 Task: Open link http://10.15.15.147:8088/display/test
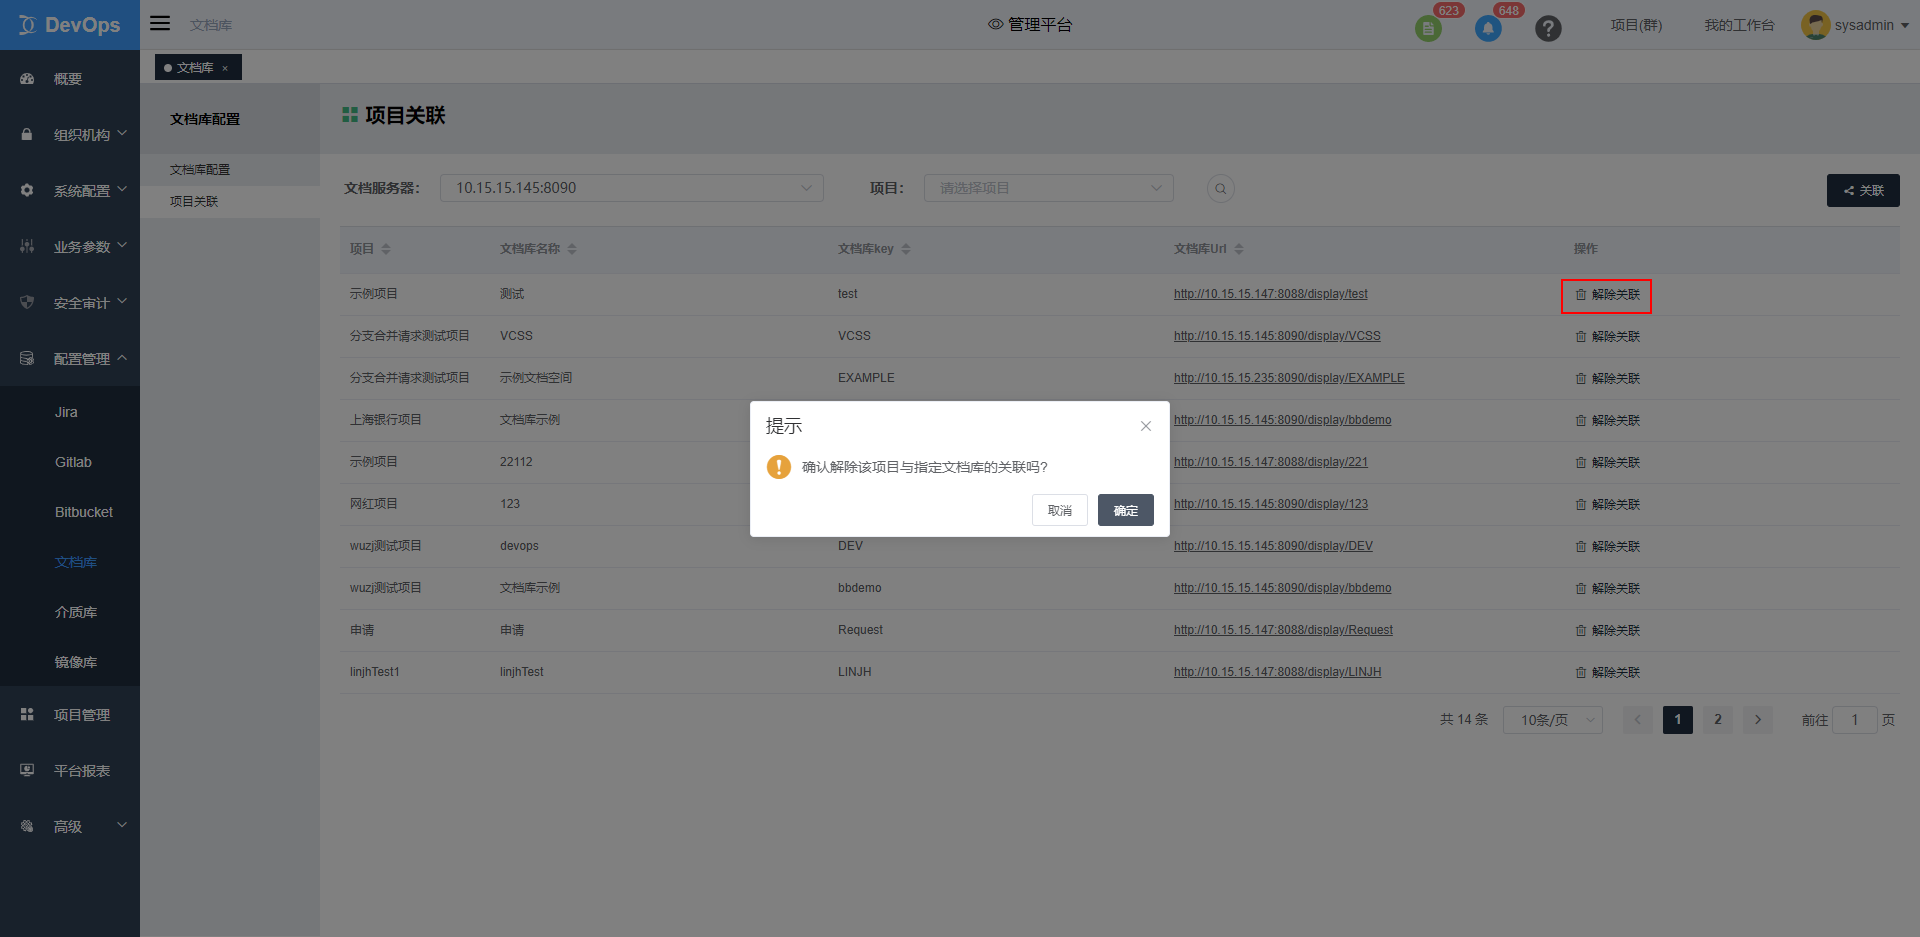[1270, 294]
